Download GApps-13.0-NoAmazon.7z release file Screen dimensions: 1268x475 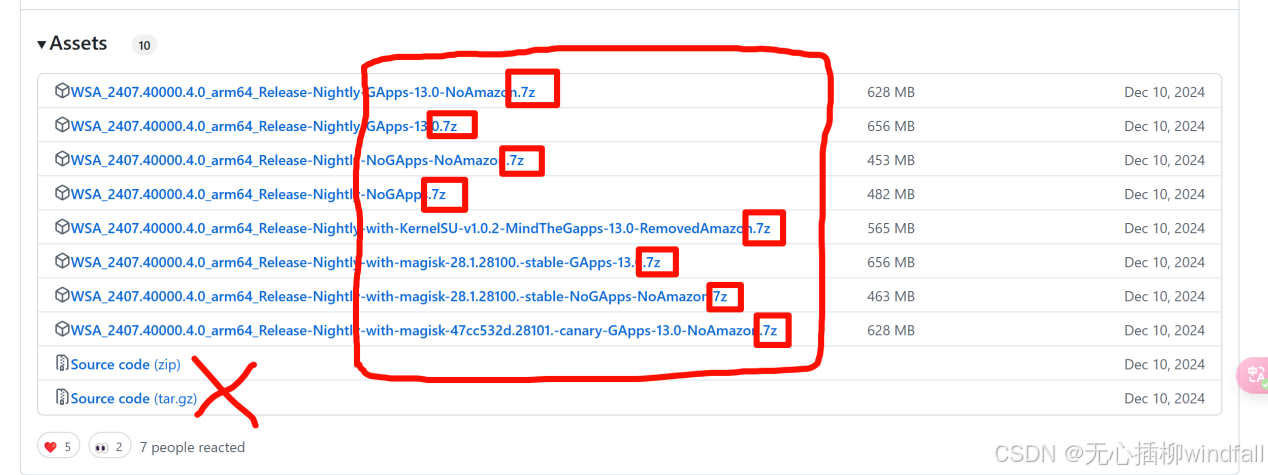pos(303,92)
